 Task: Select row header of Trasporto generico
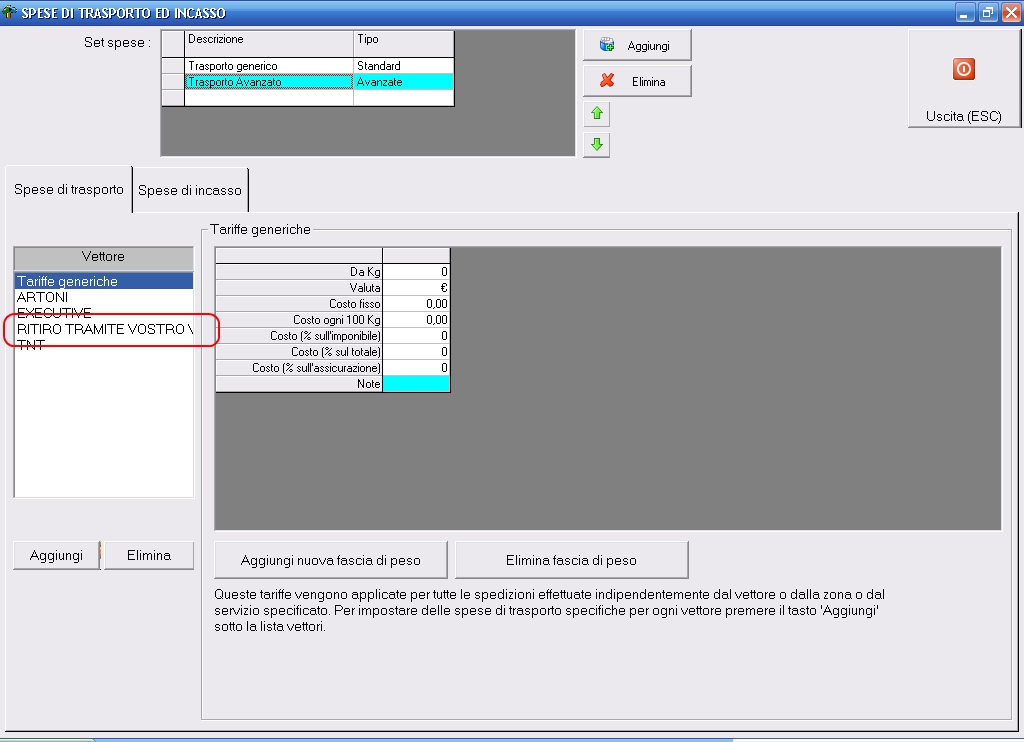click(173, 66)
